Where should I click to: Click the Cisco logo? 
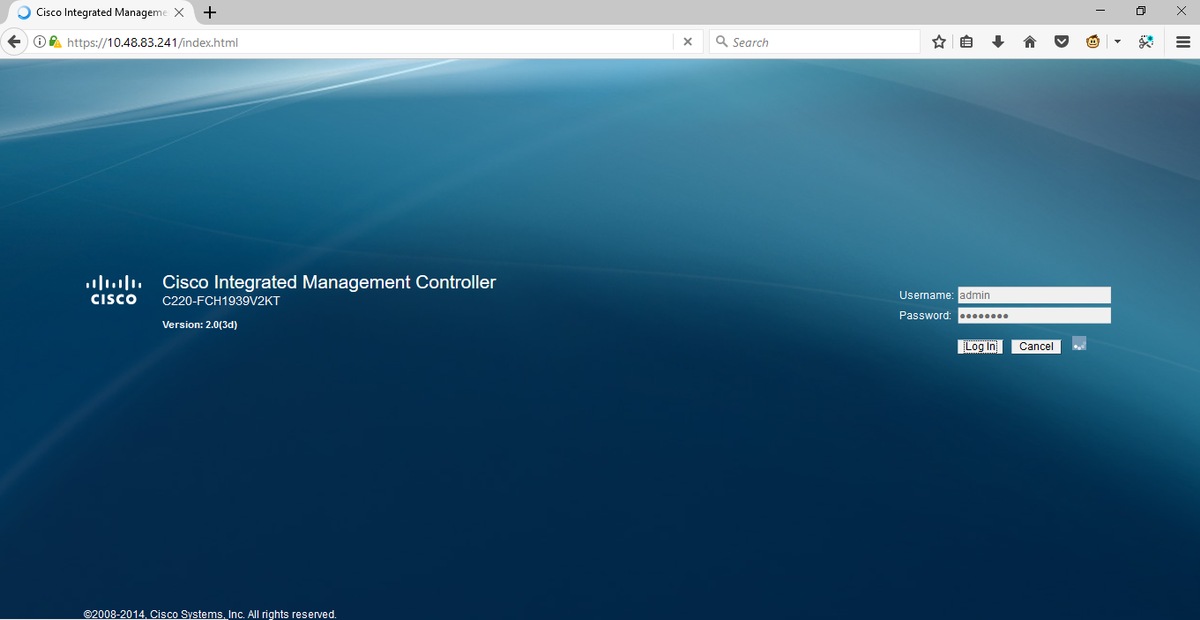(x=114, y=289)
